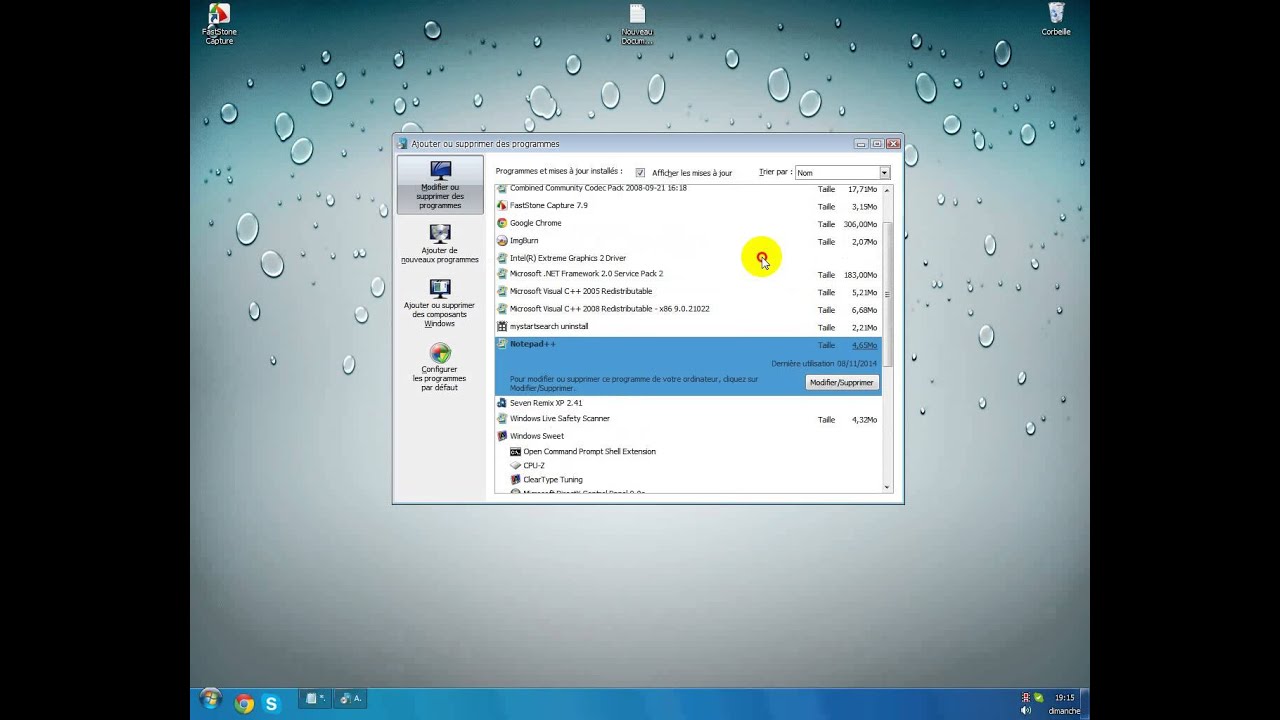
Task: Launch Skype from the taskbar
Action: pos(271,703)
